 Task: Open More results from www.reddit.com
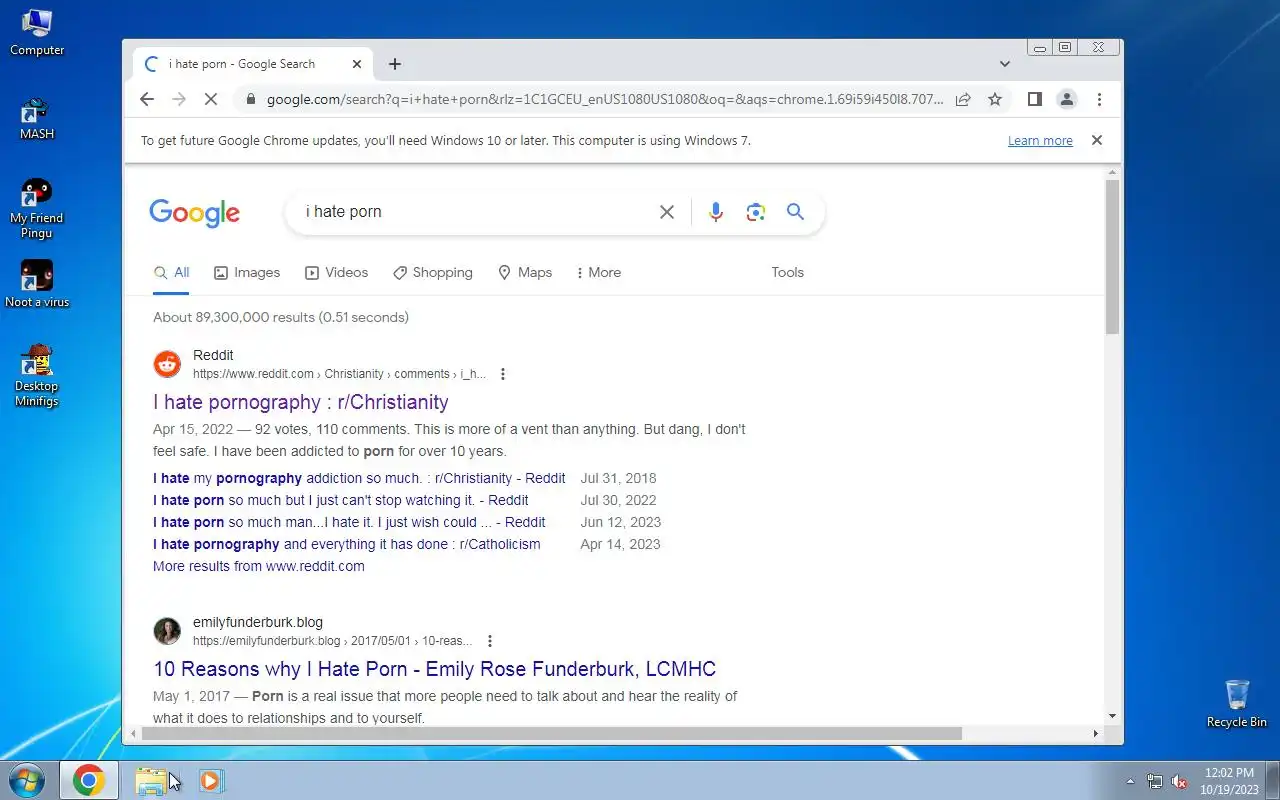(259, 566)
